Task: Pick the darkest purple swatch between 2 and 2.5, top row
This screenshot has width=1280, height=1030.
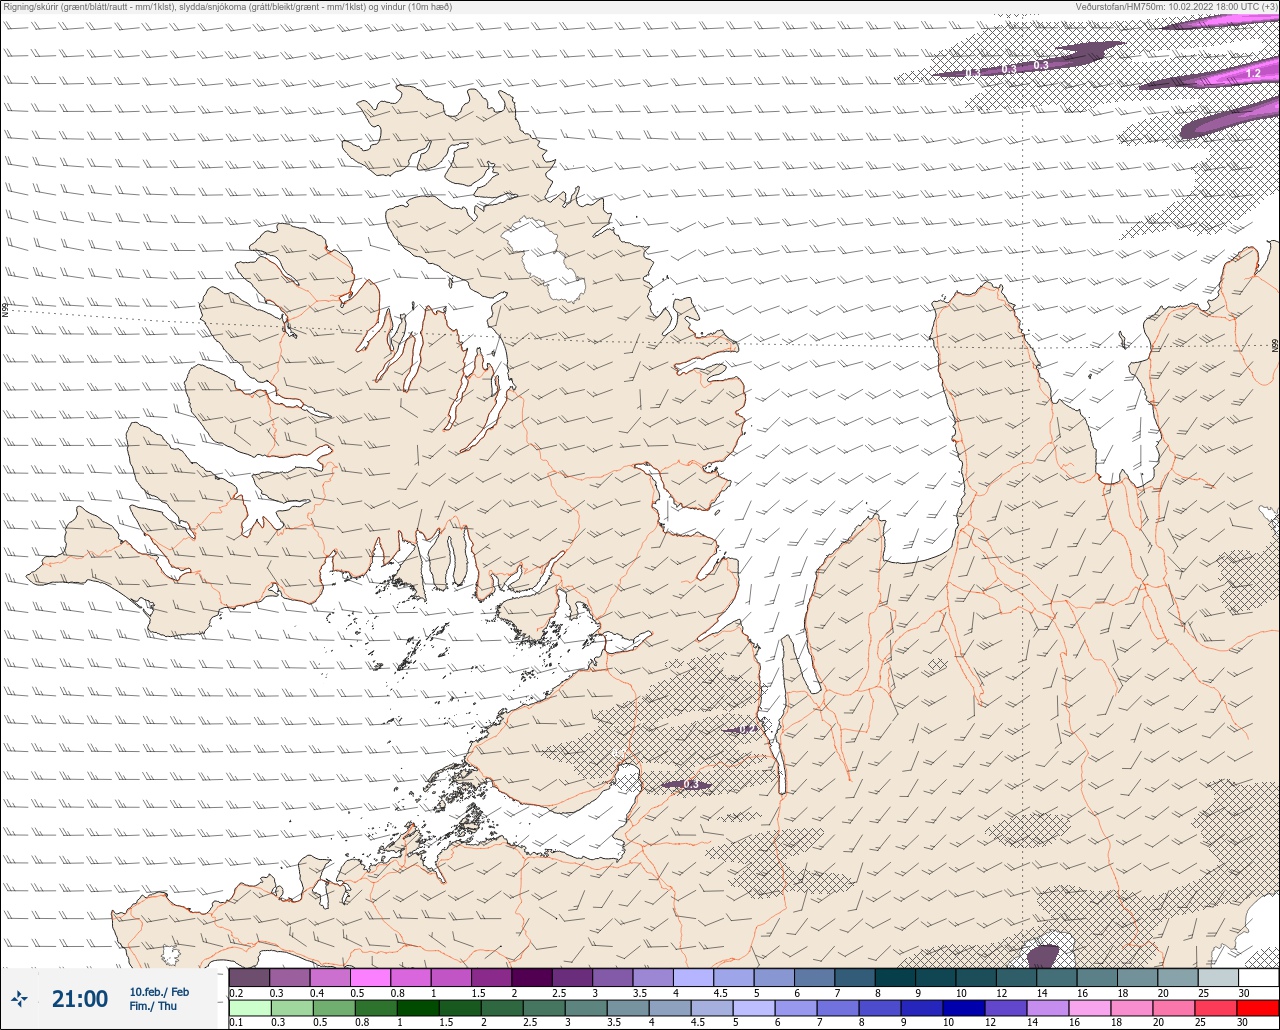Action: (531, 977)
